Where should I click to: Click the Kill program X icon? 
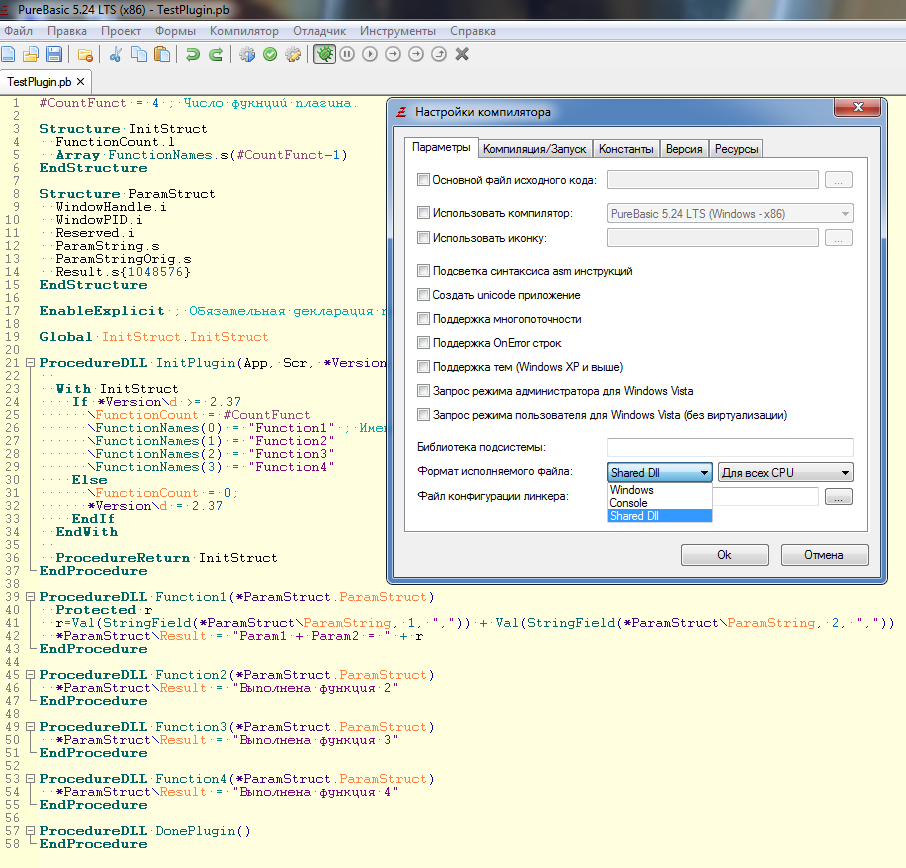[x=462, y=54]
